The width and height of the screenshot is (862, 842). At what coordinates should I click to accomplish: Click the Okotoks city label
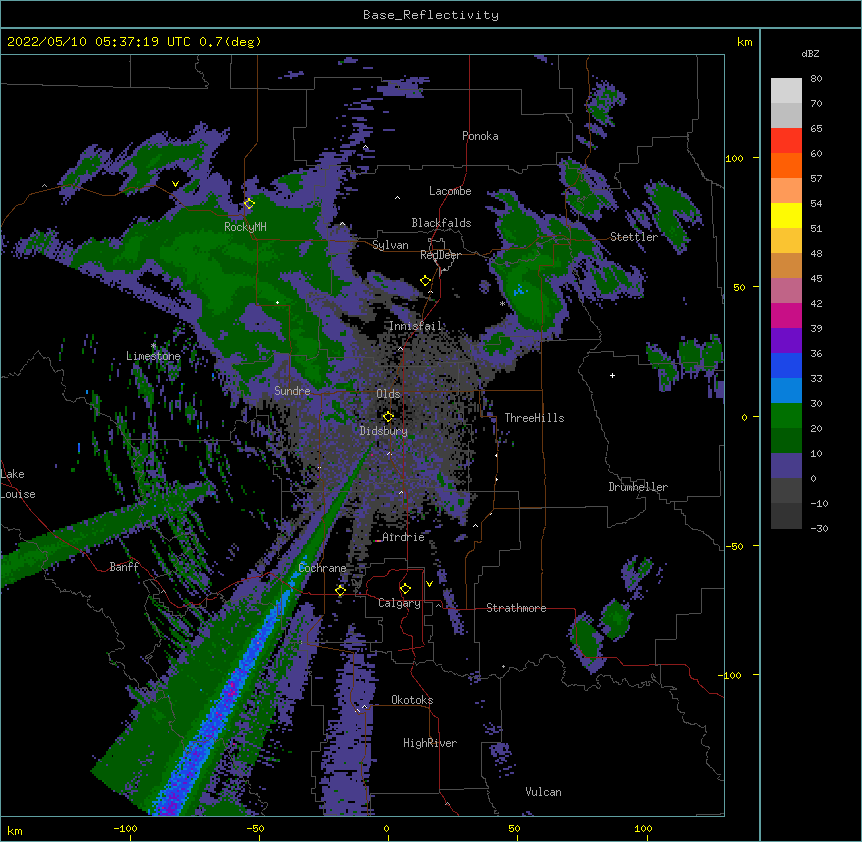click(x=412, y=700)
